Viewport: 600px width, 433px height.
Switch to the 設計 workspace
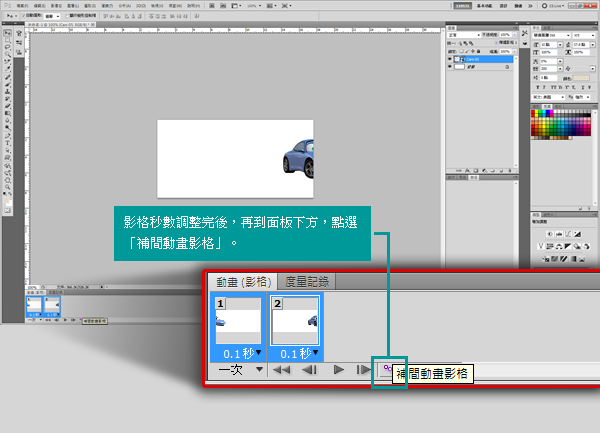(x=504, y=6)
